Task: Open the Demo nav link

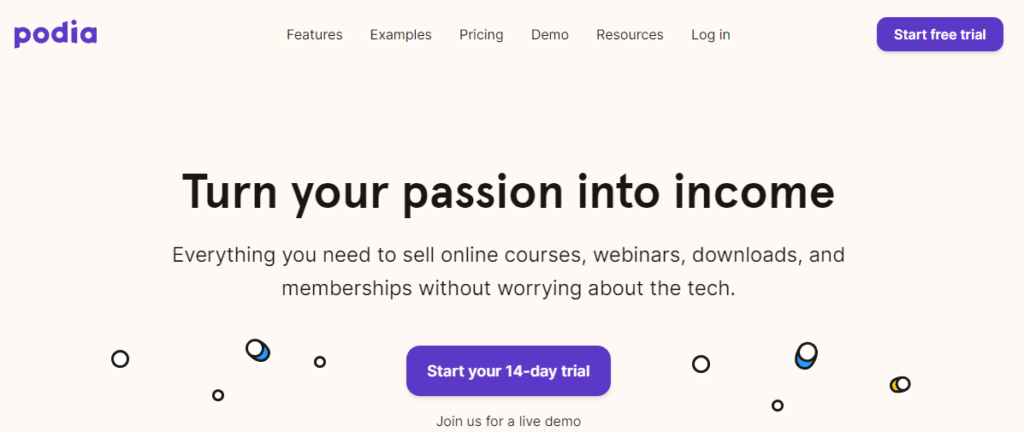Action: coord(550,35)
